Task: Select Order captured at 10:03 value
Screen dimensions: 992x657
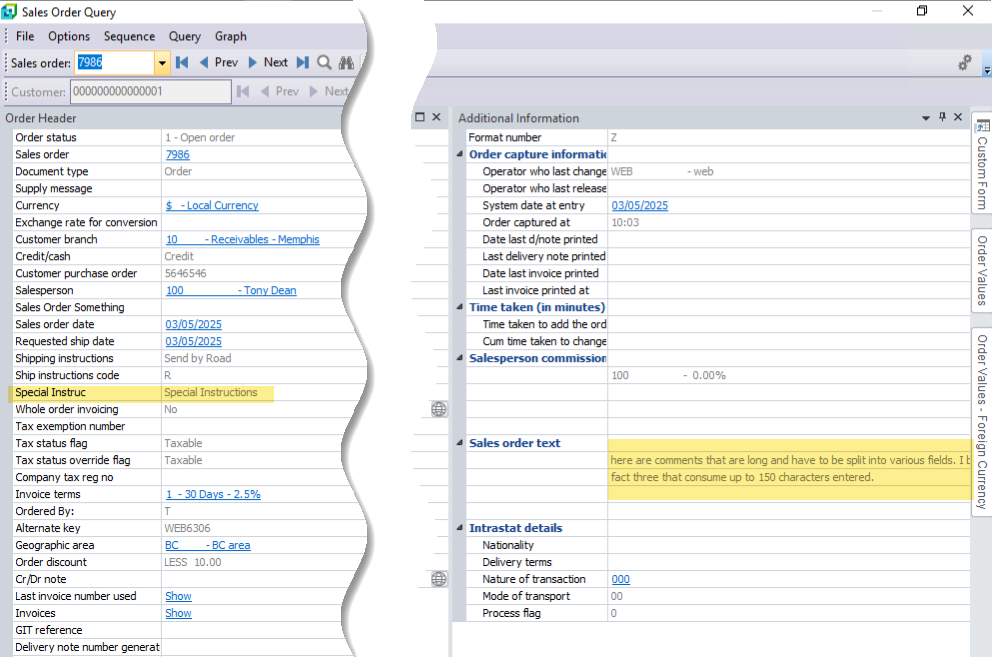Action: [625, 223]
